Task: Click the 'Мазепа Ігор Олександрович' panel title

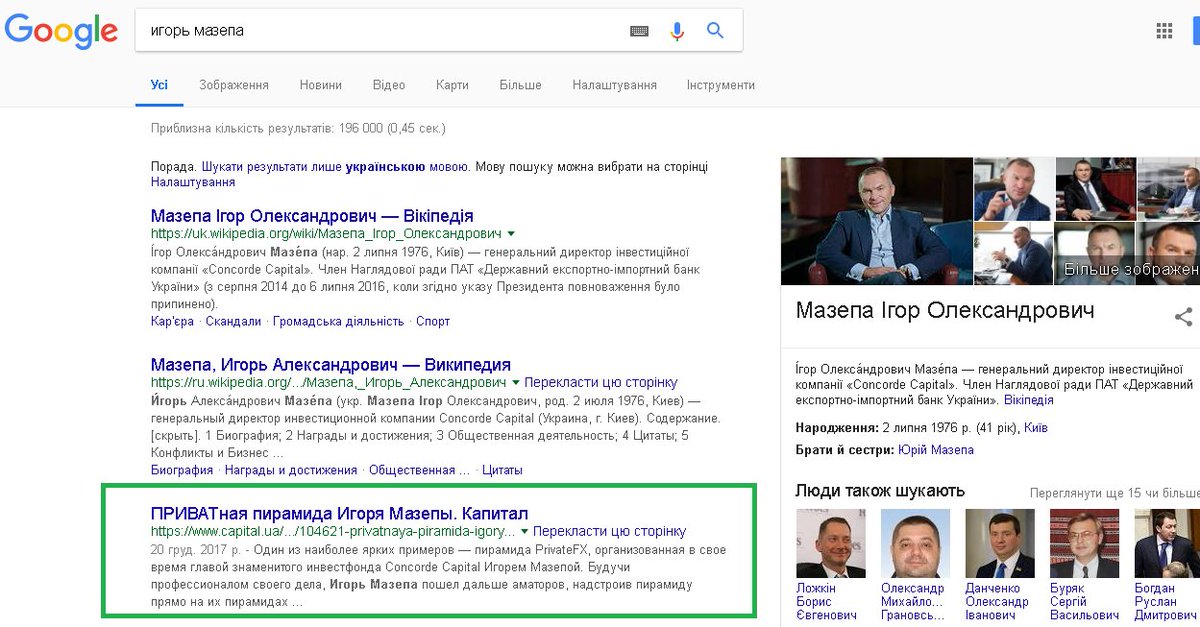Action: 945,310
